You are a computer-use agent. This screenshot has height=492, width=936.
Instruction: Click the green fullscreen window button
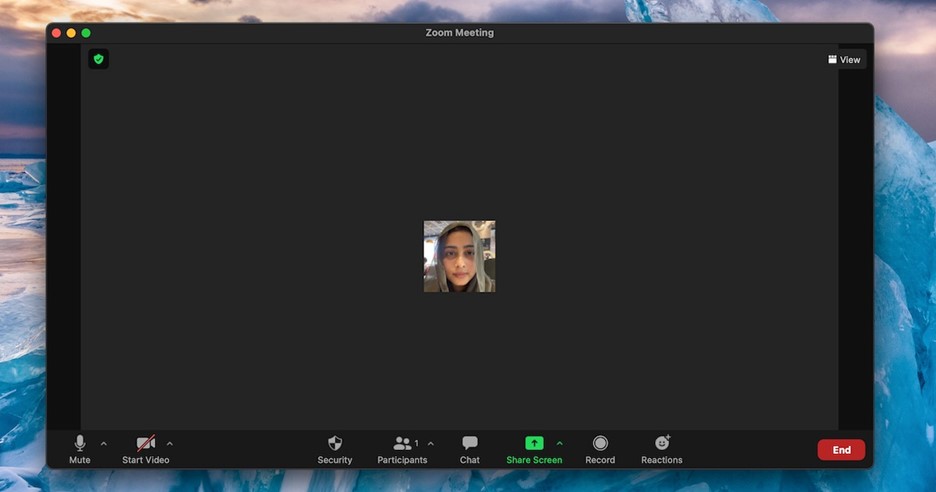point(86,33)
